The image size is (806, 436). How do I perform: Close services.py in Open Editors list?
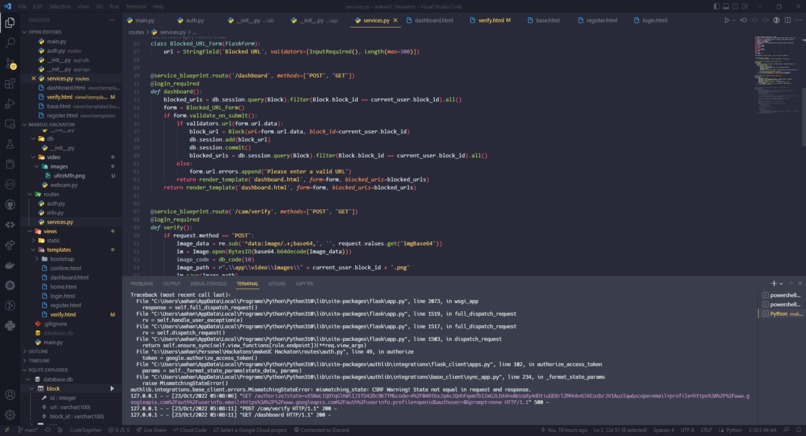point(33,79)
